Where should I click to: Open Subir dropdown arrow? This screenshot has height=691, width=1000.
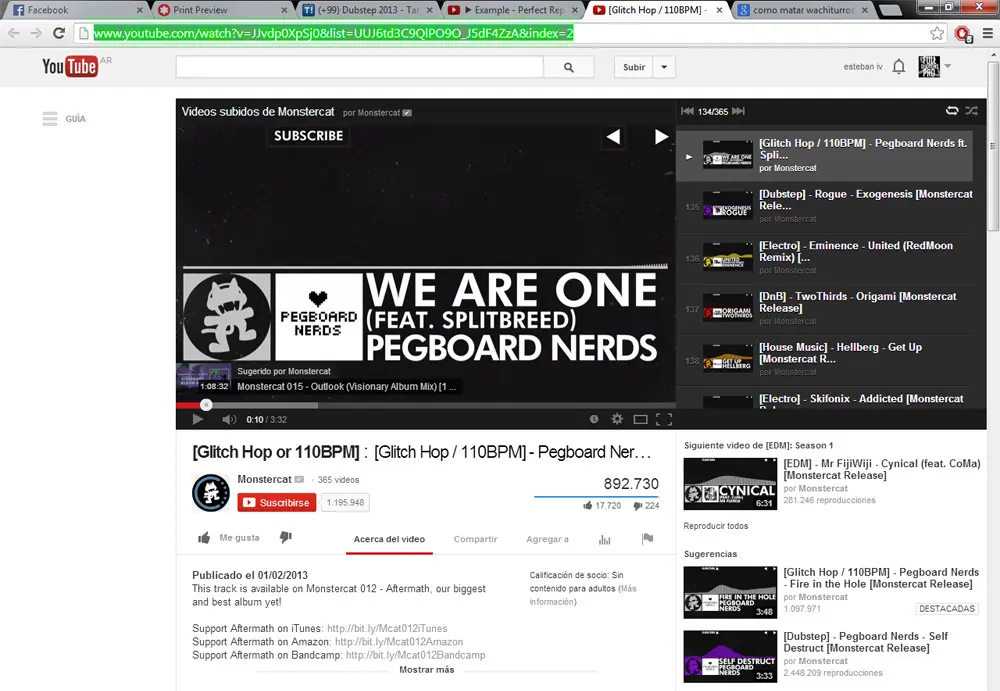[664, 67]
